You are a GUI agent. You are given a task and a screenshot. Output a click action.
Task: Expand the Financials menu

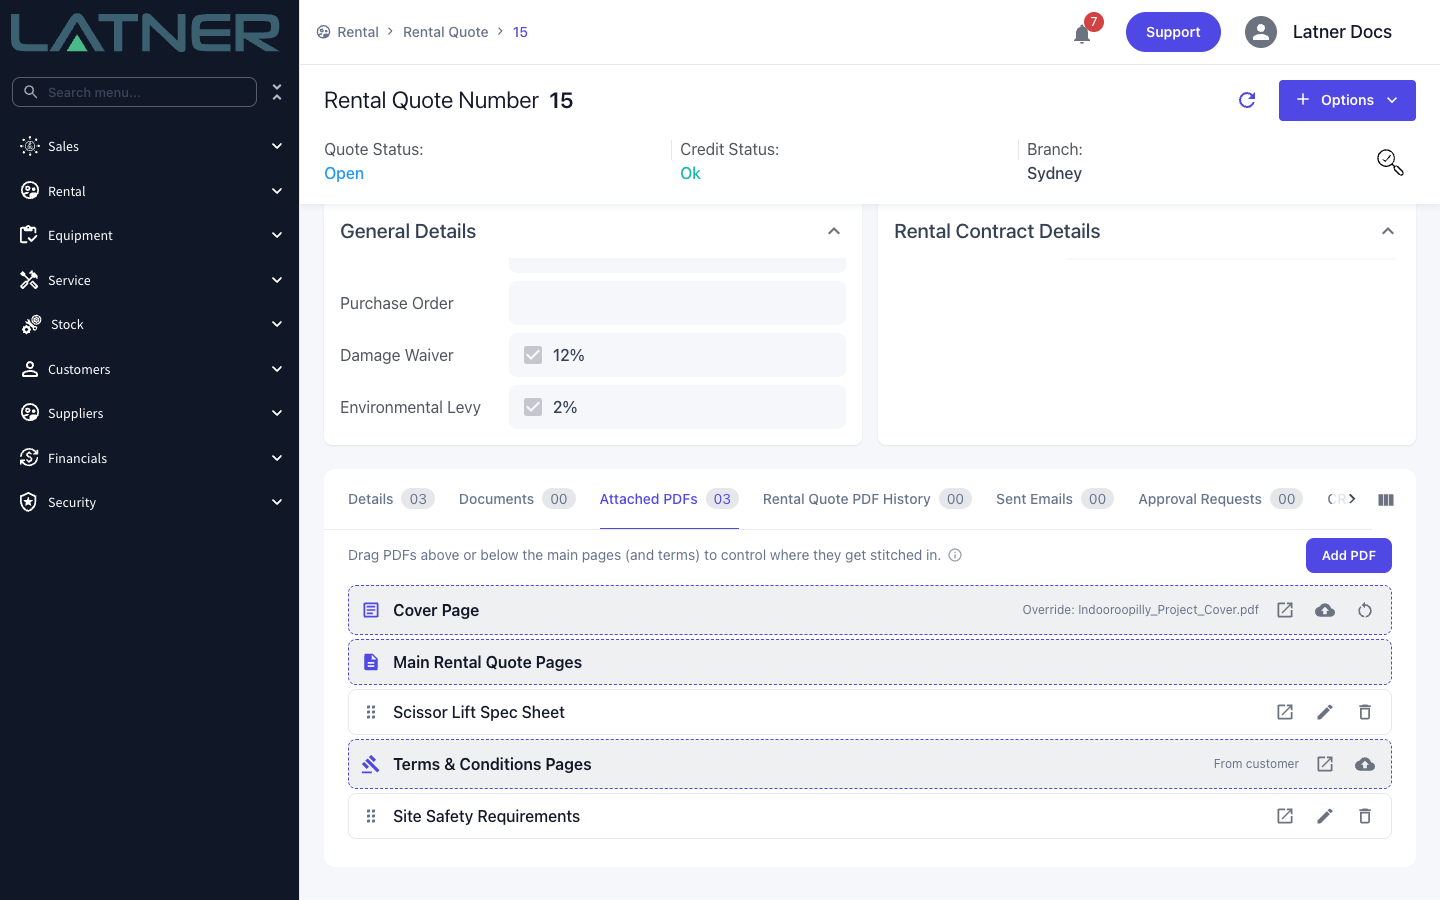point(150,458)
